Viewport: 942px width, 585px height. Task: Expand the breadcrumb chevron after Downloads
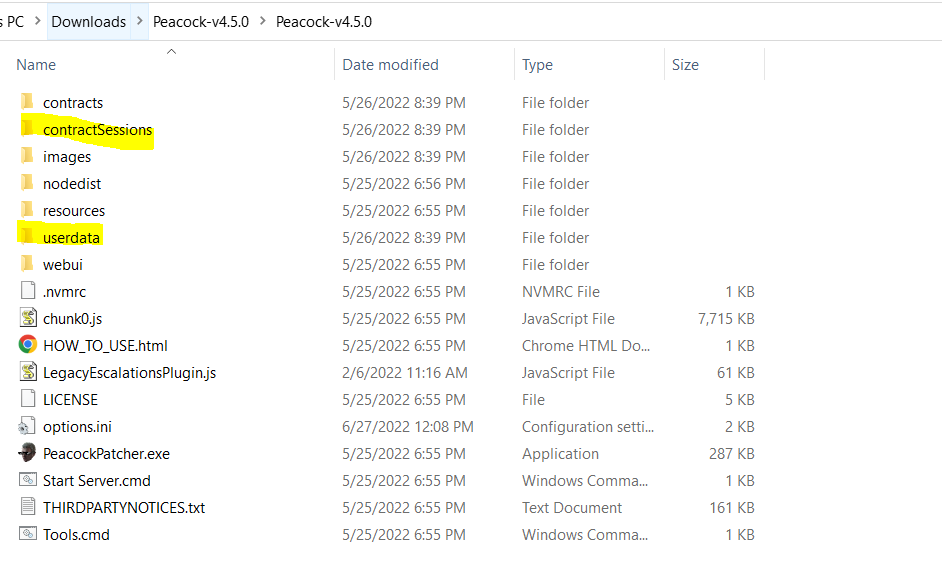(139, 21)
